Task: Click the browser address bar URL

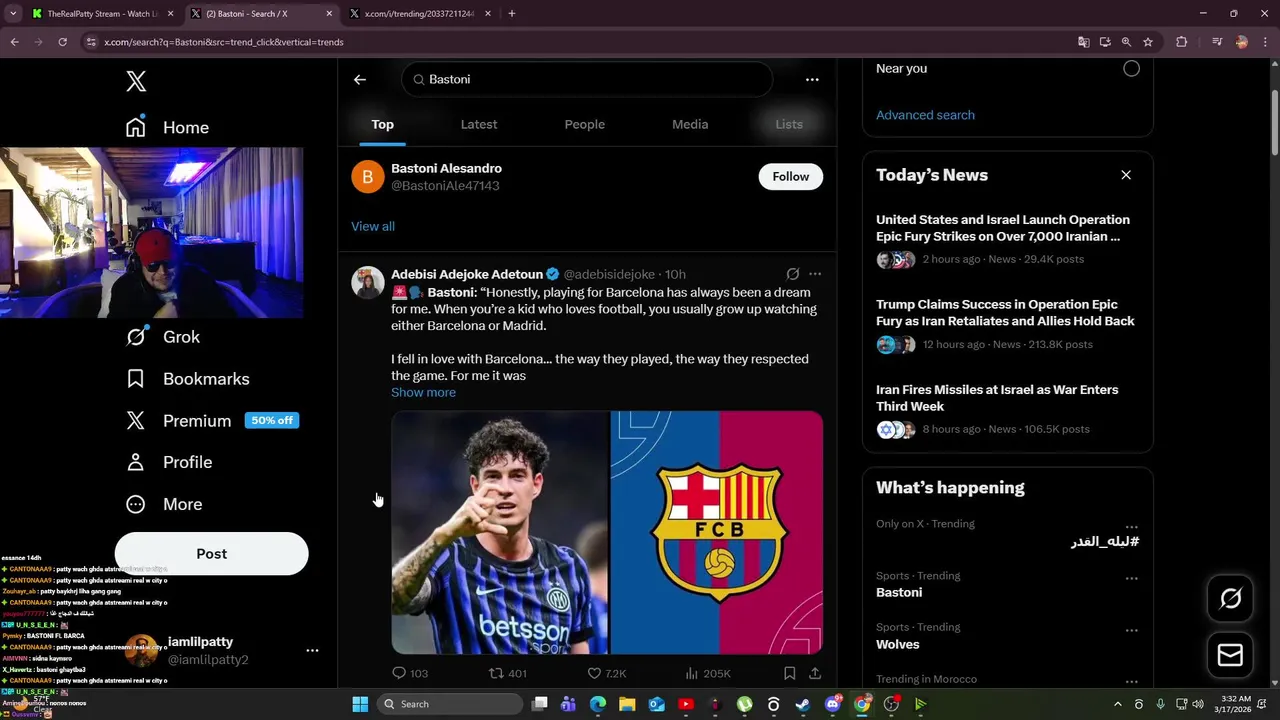Action: coord(224,42)
